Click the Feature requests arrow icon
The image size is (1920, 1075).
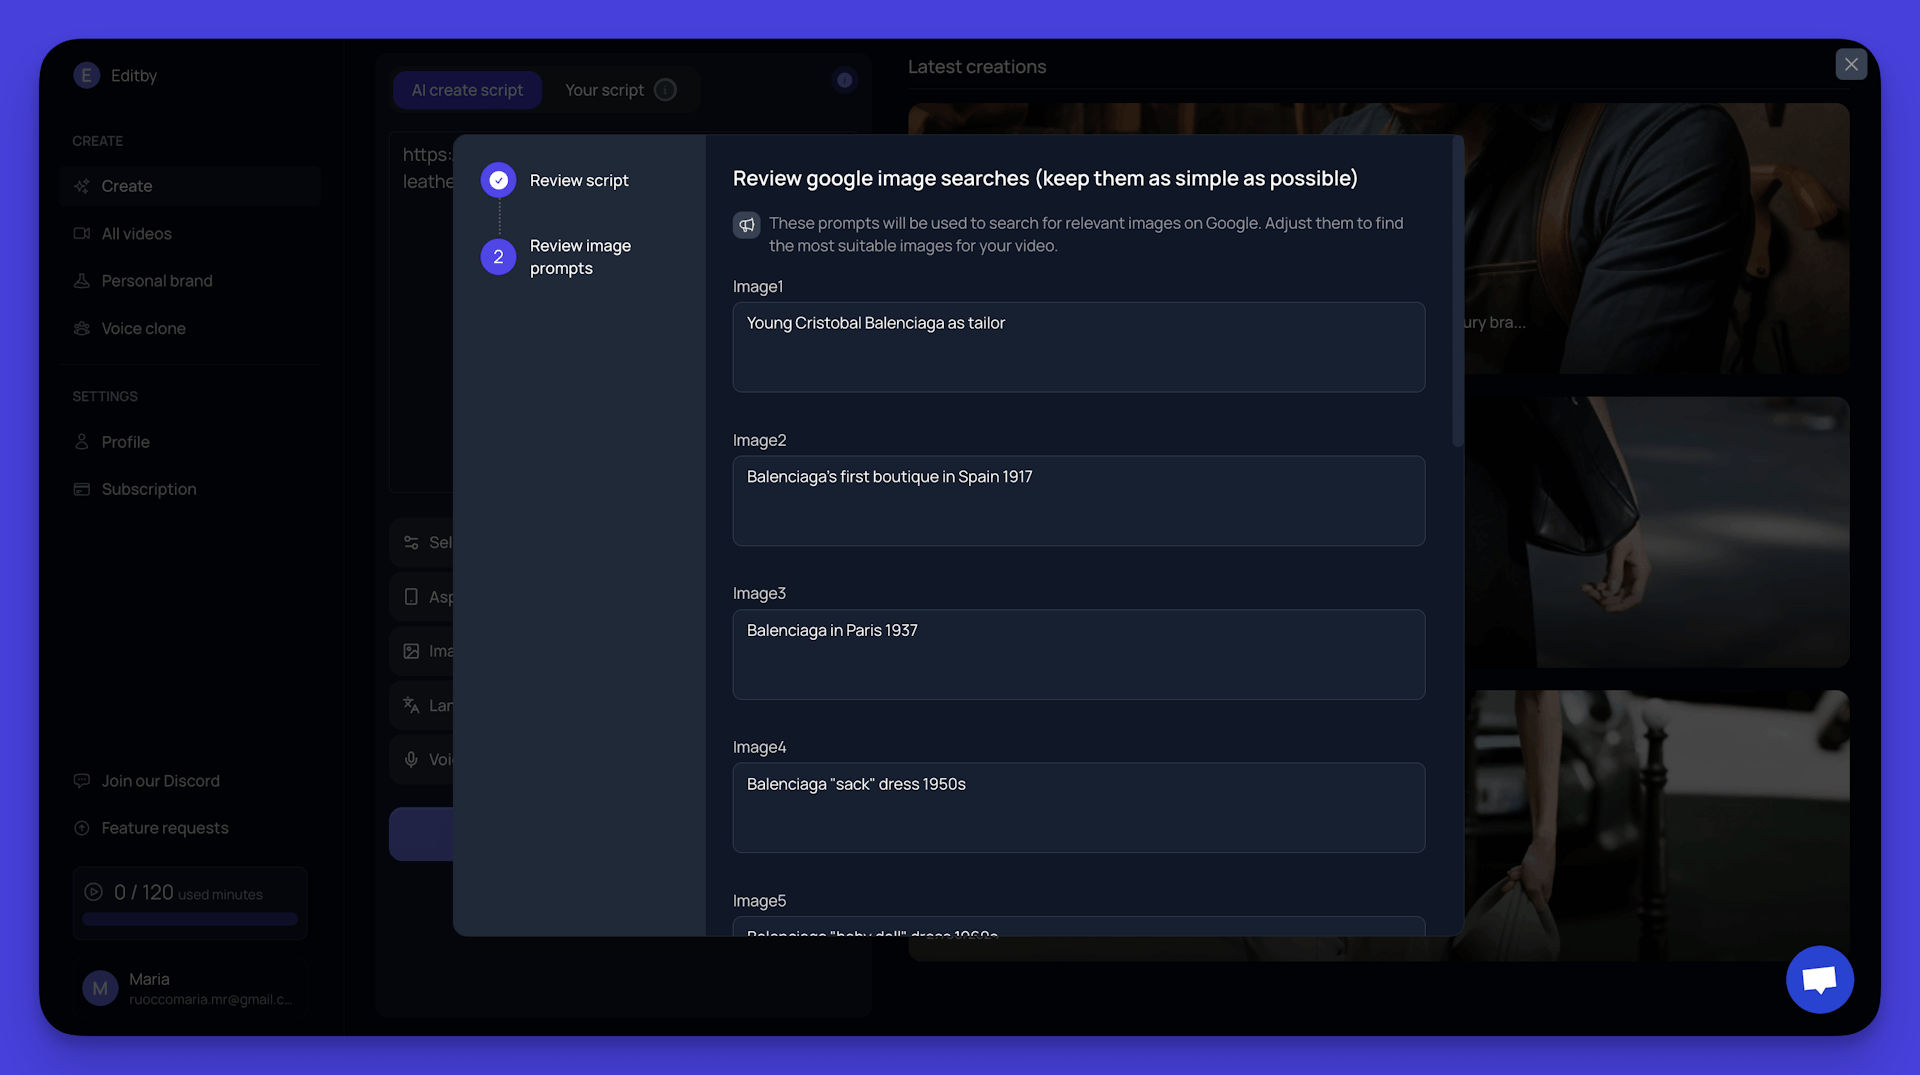pos(82,828)
